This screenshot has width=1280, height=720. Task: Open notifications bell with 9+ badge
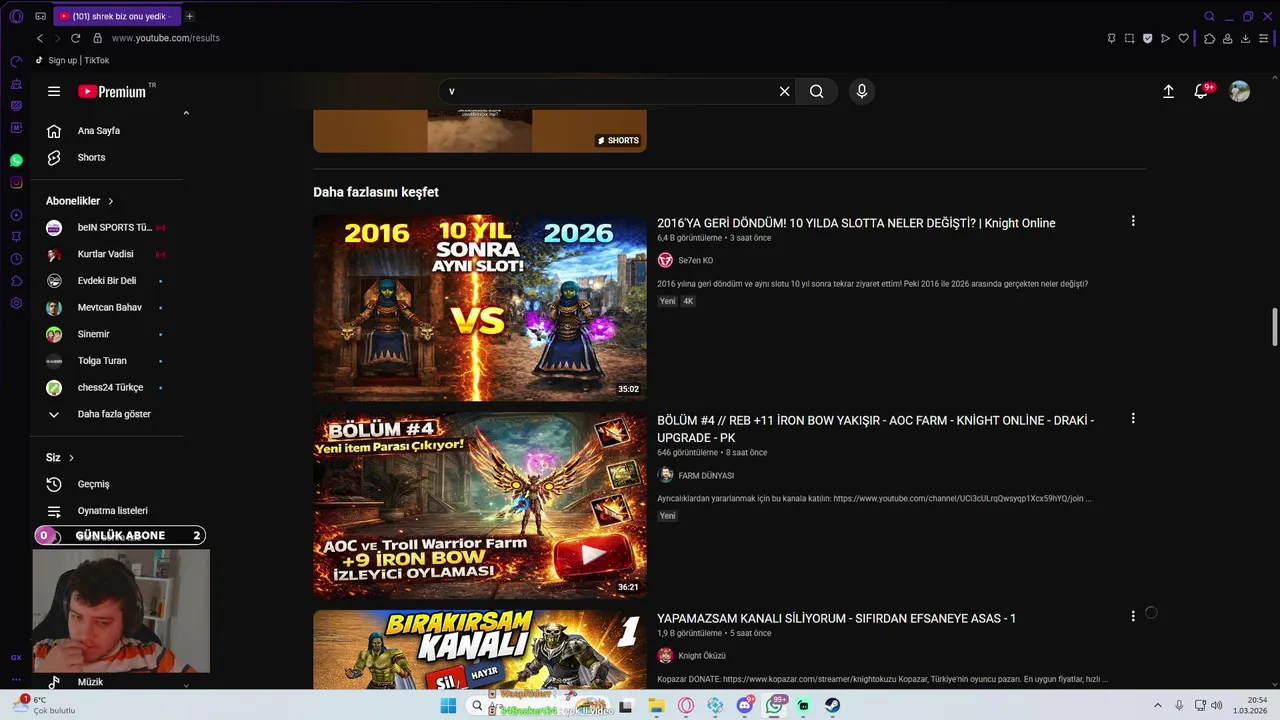(x=1202, y=91)
